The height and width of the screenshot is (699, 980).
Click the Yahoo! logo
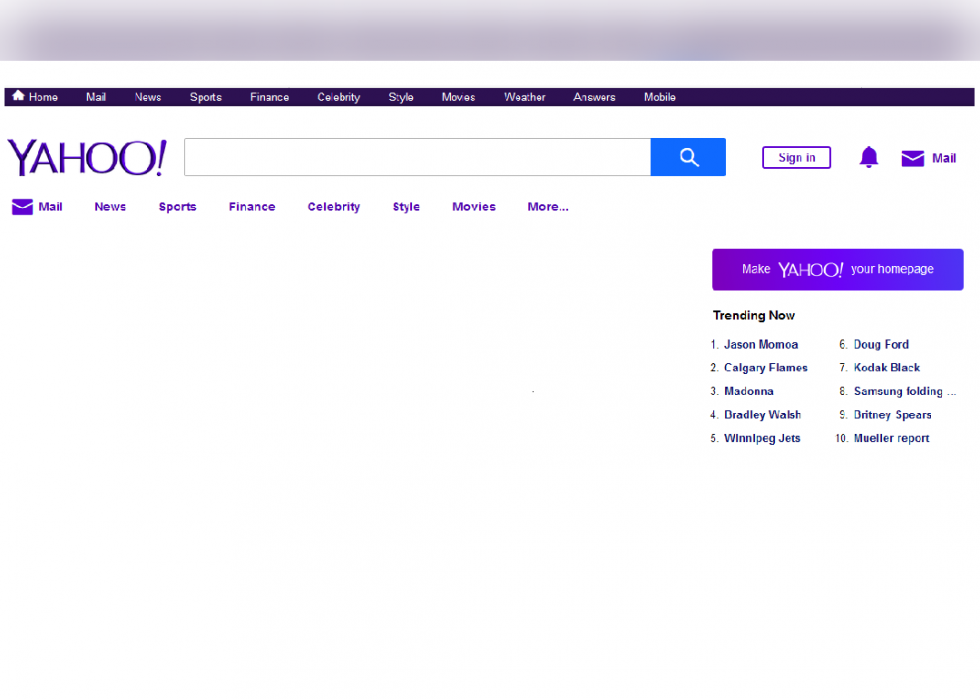pyautogui.click(x=87, y=158)
